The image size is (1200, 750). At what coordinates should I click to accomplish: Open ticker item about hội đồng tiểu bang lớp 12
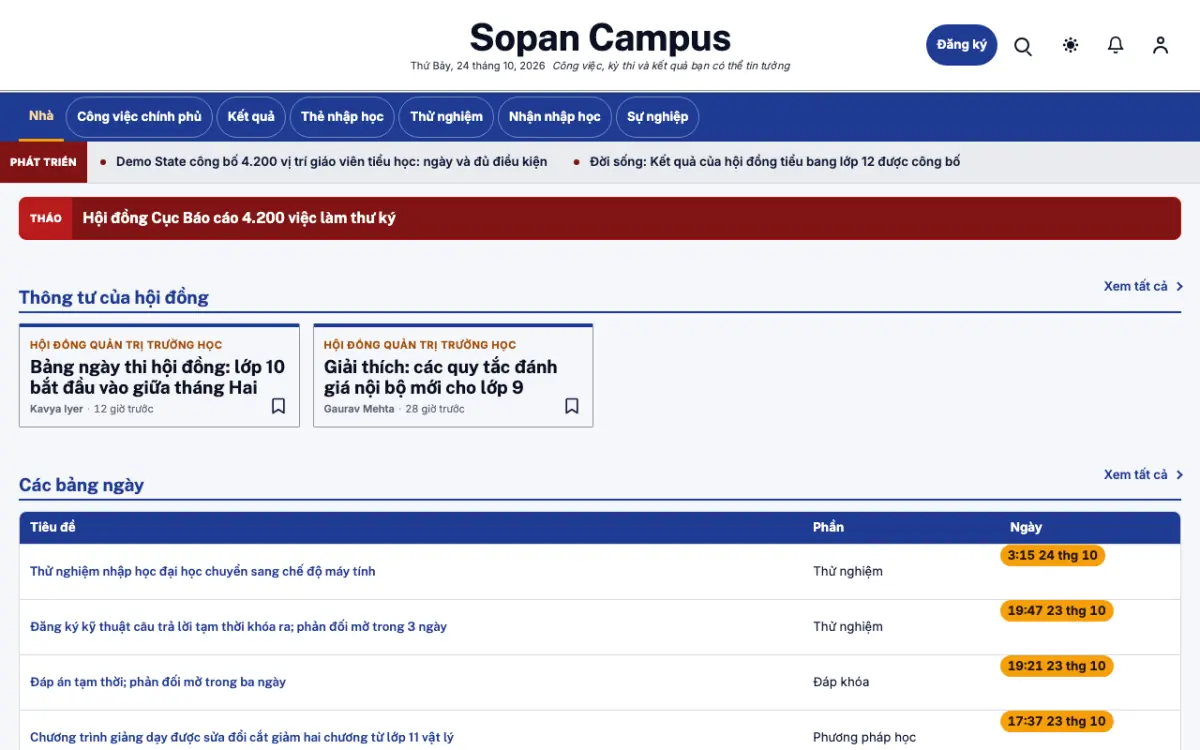[x=775, y=162]
